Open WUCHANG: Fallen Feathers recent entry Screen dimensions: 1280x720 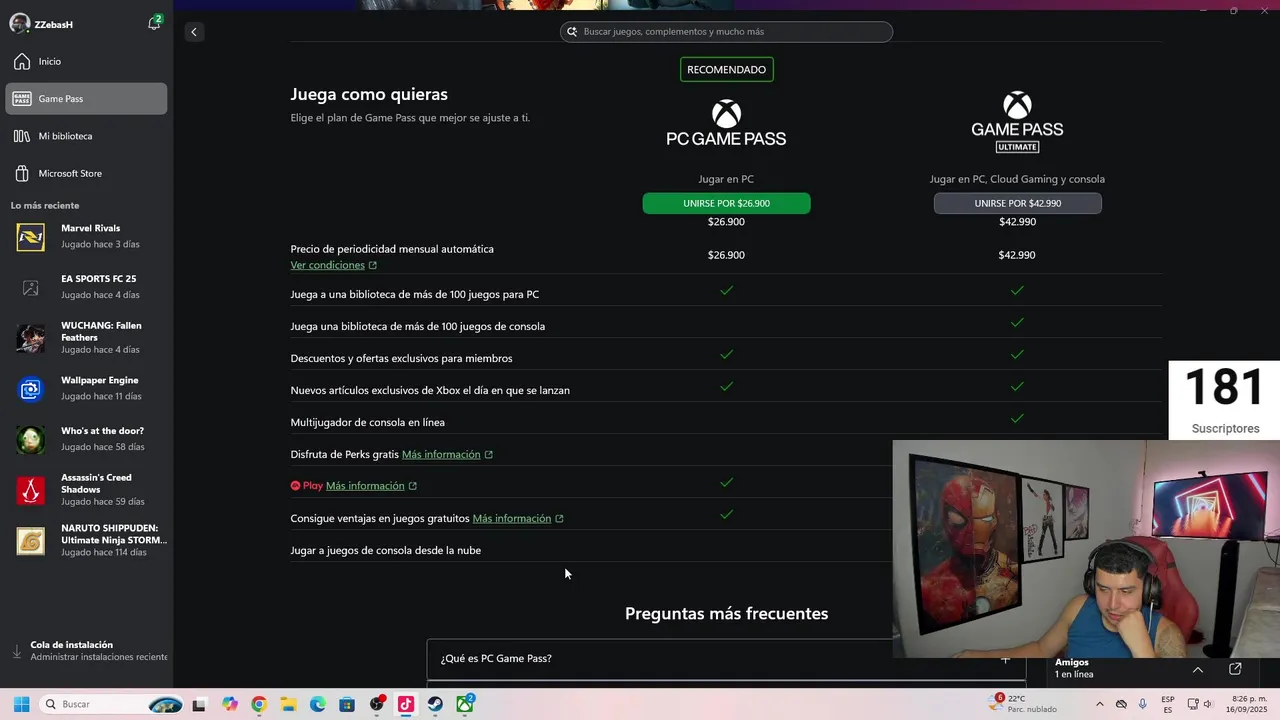(86, 338)
